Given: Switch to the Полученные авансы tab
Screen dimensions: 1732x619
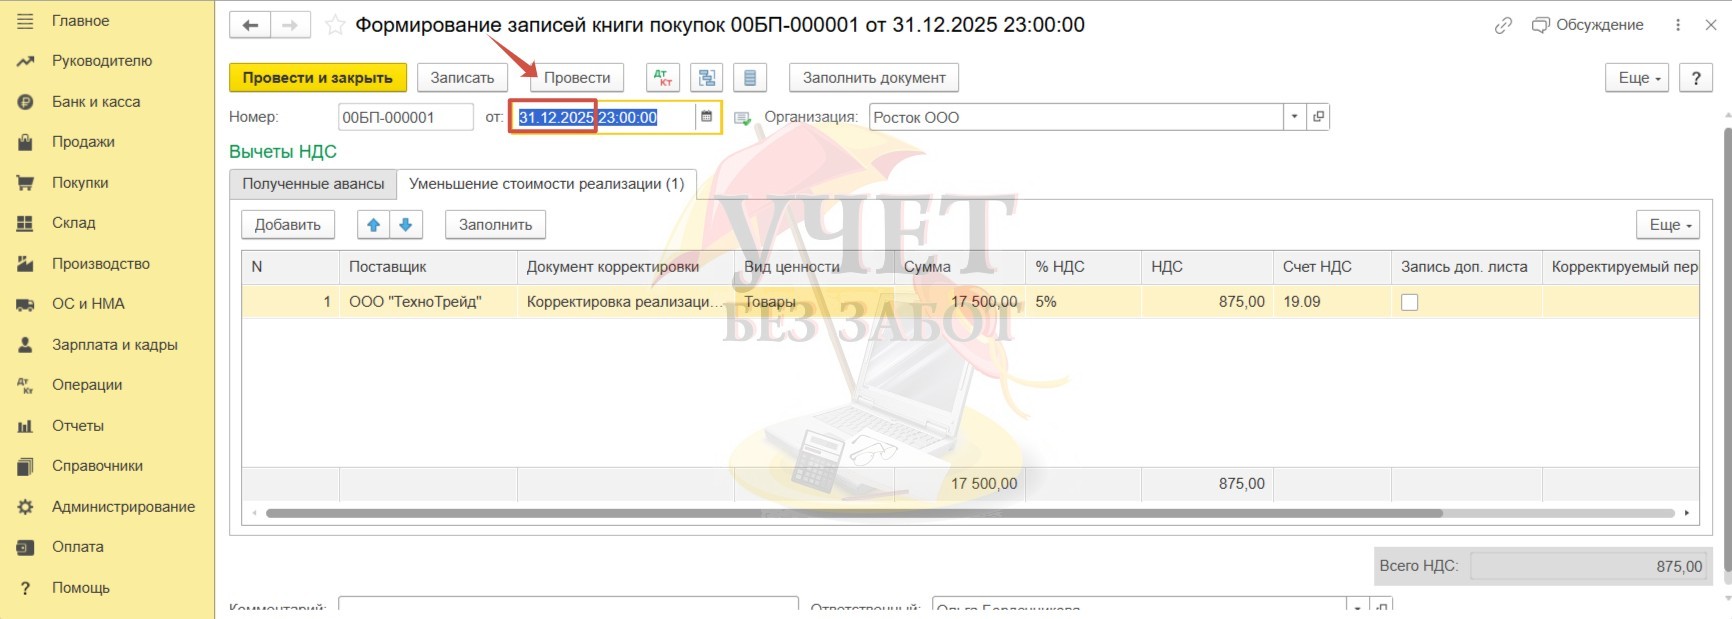Looking at the screenshot, I should click(313, 184).
